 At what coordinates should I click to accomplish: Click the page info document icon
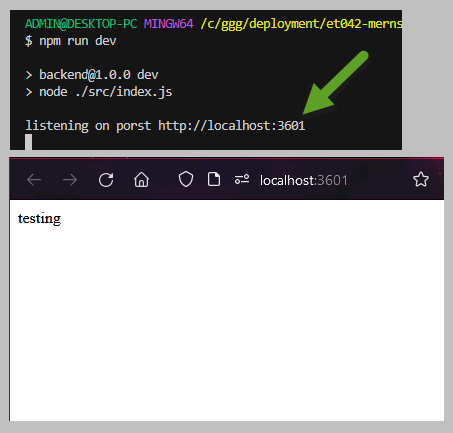214,179
